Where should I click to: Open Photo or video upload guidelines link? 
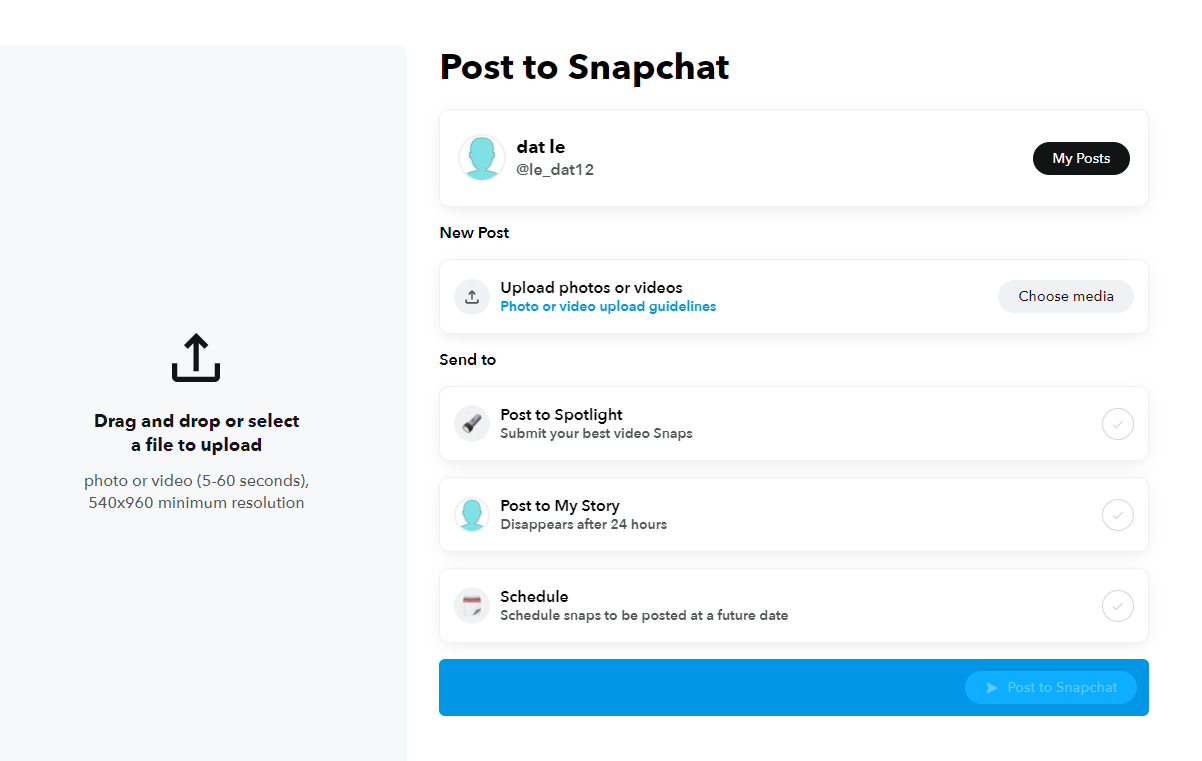click(x=608, y=307)
